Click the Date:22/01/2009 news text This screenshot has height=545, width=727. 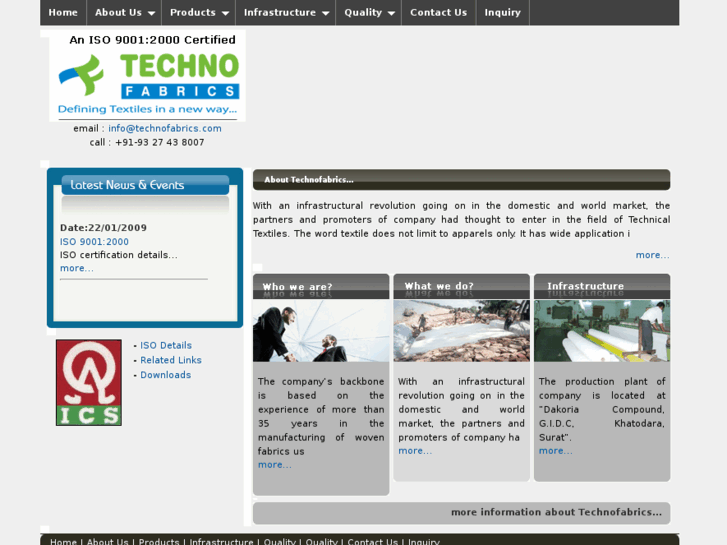coord(103,228)
